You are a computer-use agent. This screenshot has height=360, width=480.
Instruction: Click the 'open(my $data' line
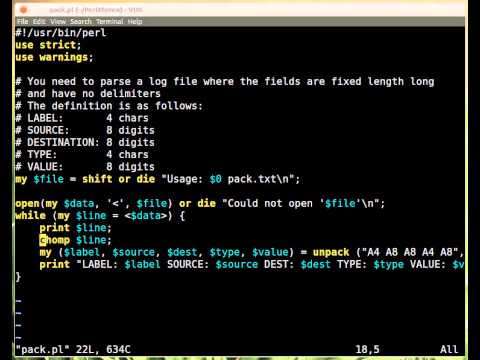200,204
